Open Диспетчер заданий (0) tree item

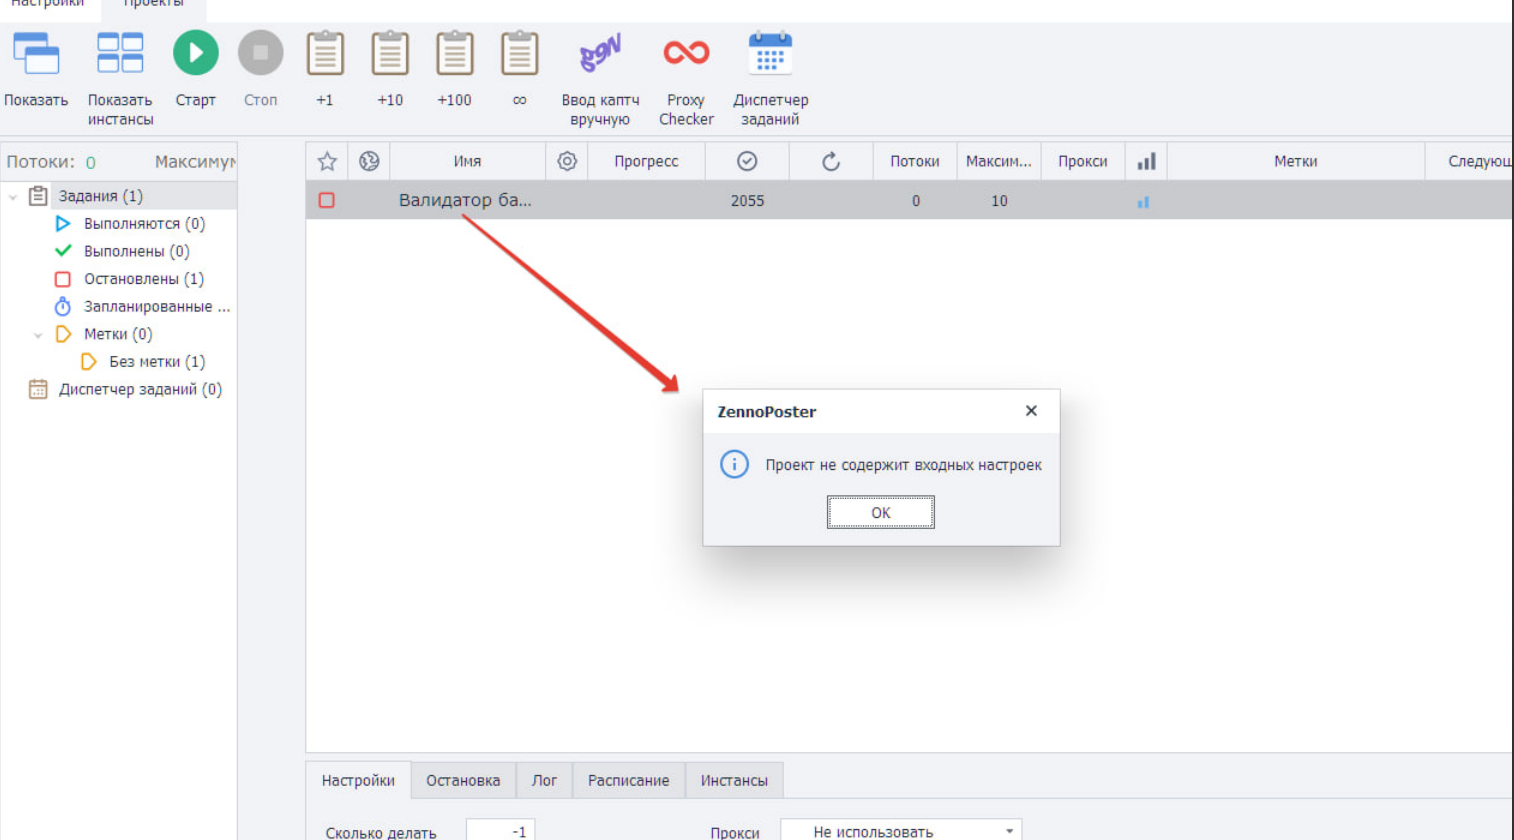pos(140,390)
